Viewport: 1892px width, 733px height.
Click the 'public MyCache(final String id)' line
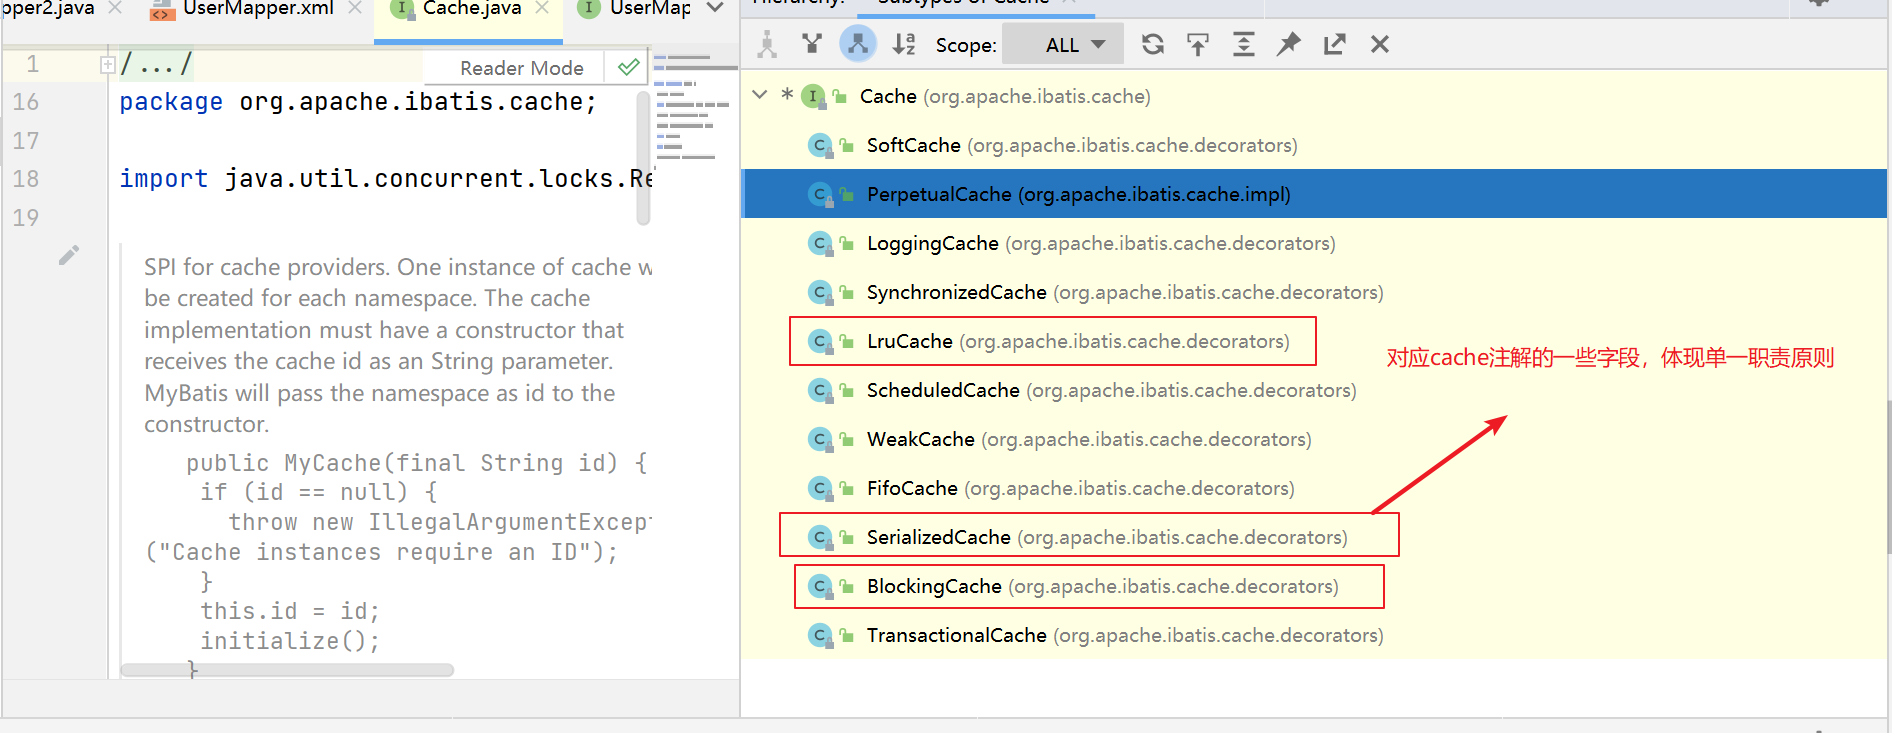[417, 463]
